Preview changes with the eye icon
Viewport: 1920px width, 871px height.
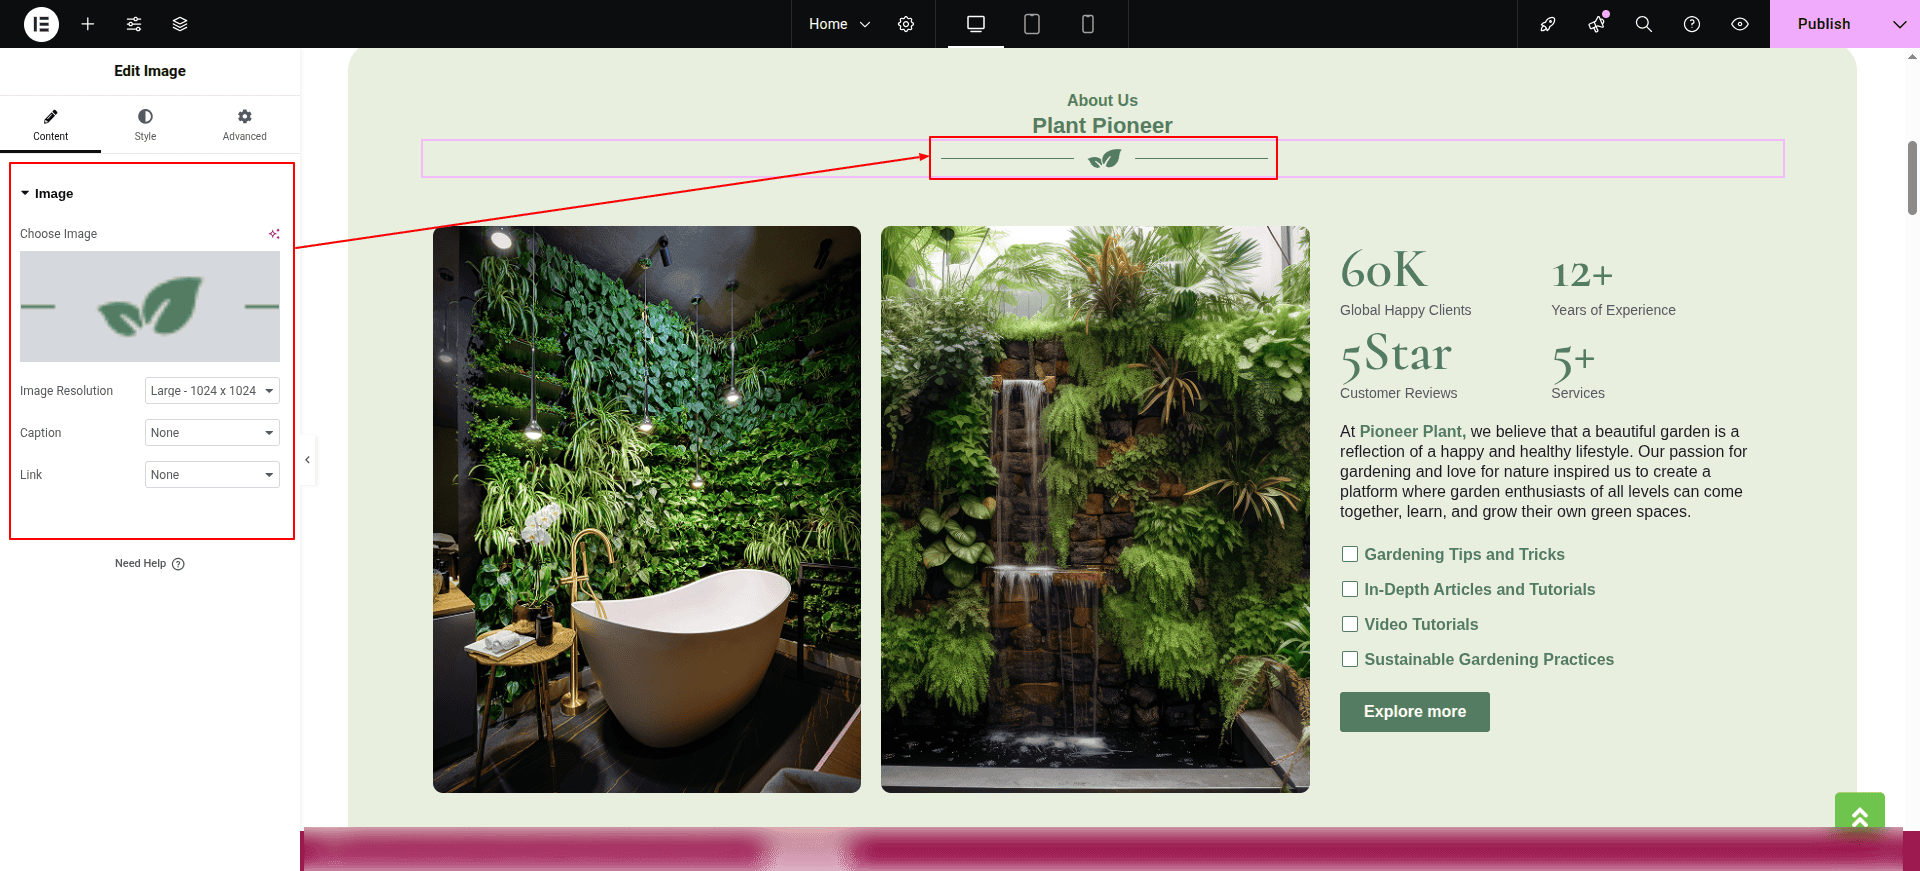1740,24
